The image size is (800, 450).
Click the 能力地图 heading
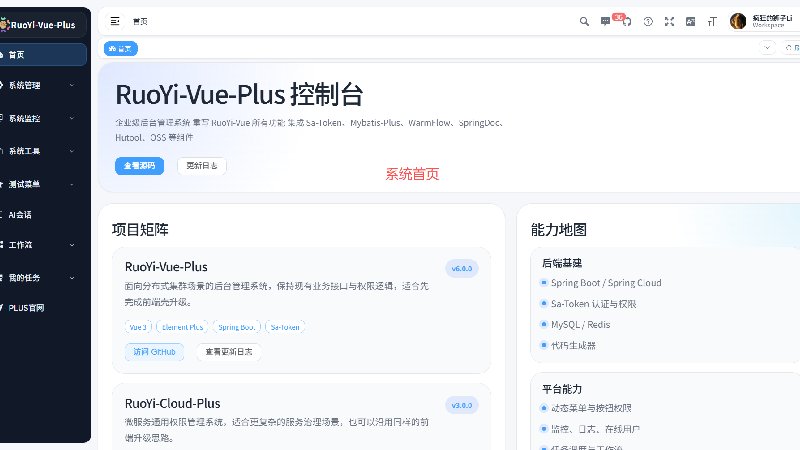(x=559, y=230)
